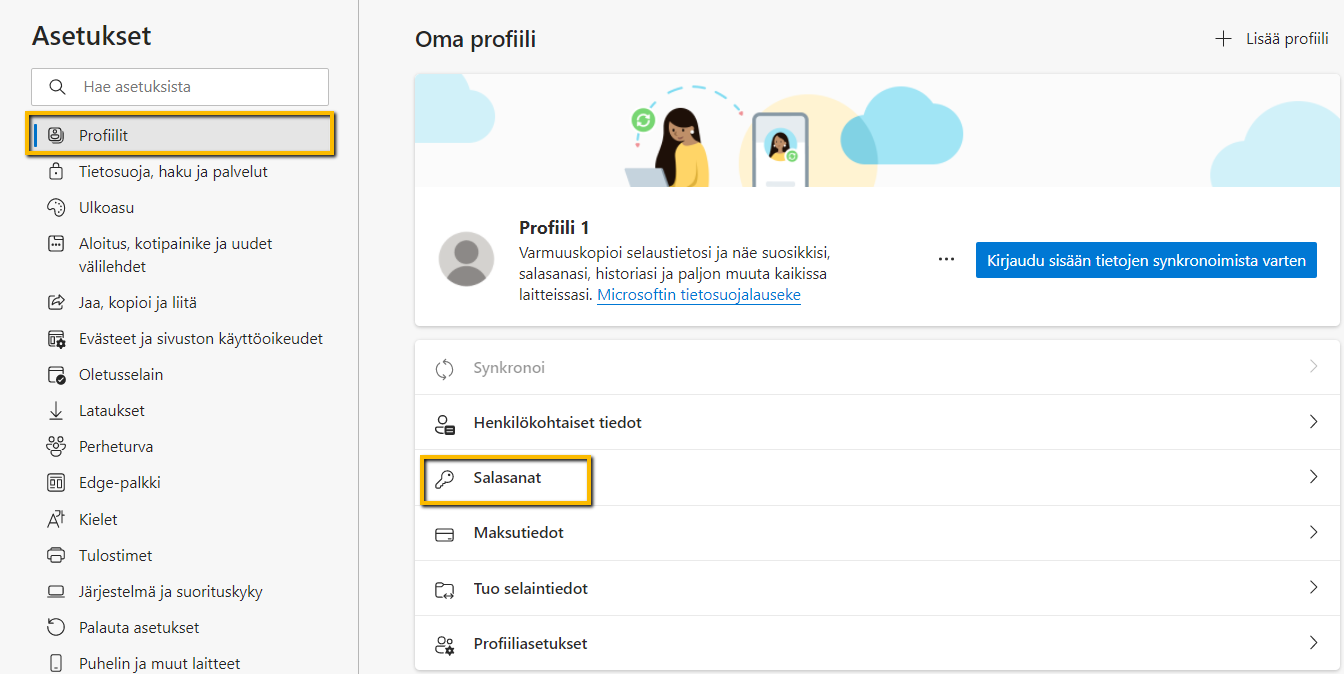Click Kirjaudu sisään tietojen synkronoimista varten
The width and height of the screenshot is (1344, 674).
[x=1146, y=260]
